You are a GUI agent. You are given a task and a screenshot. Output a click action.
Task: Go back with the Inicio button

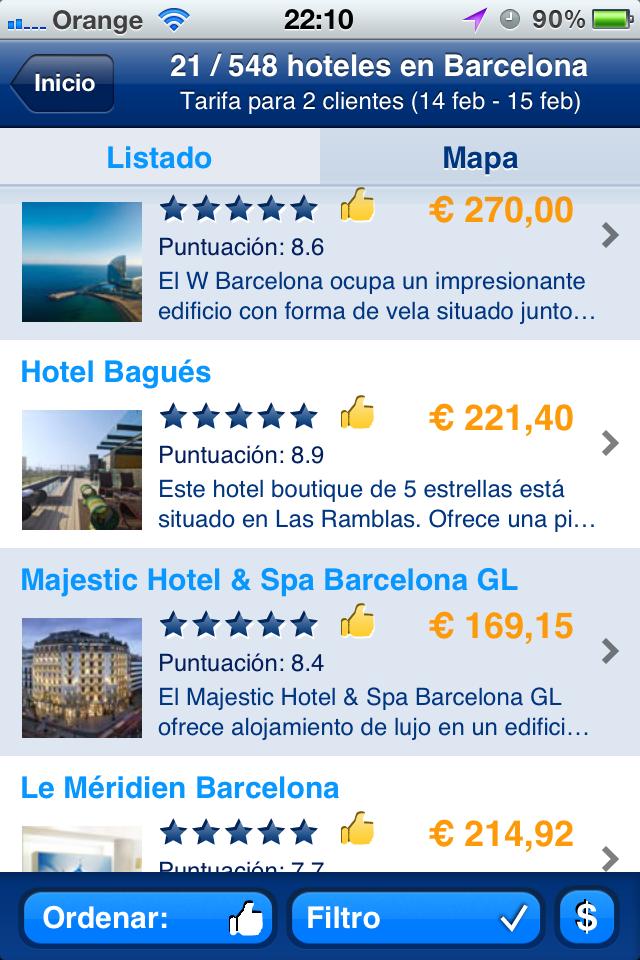click(63, 84)
